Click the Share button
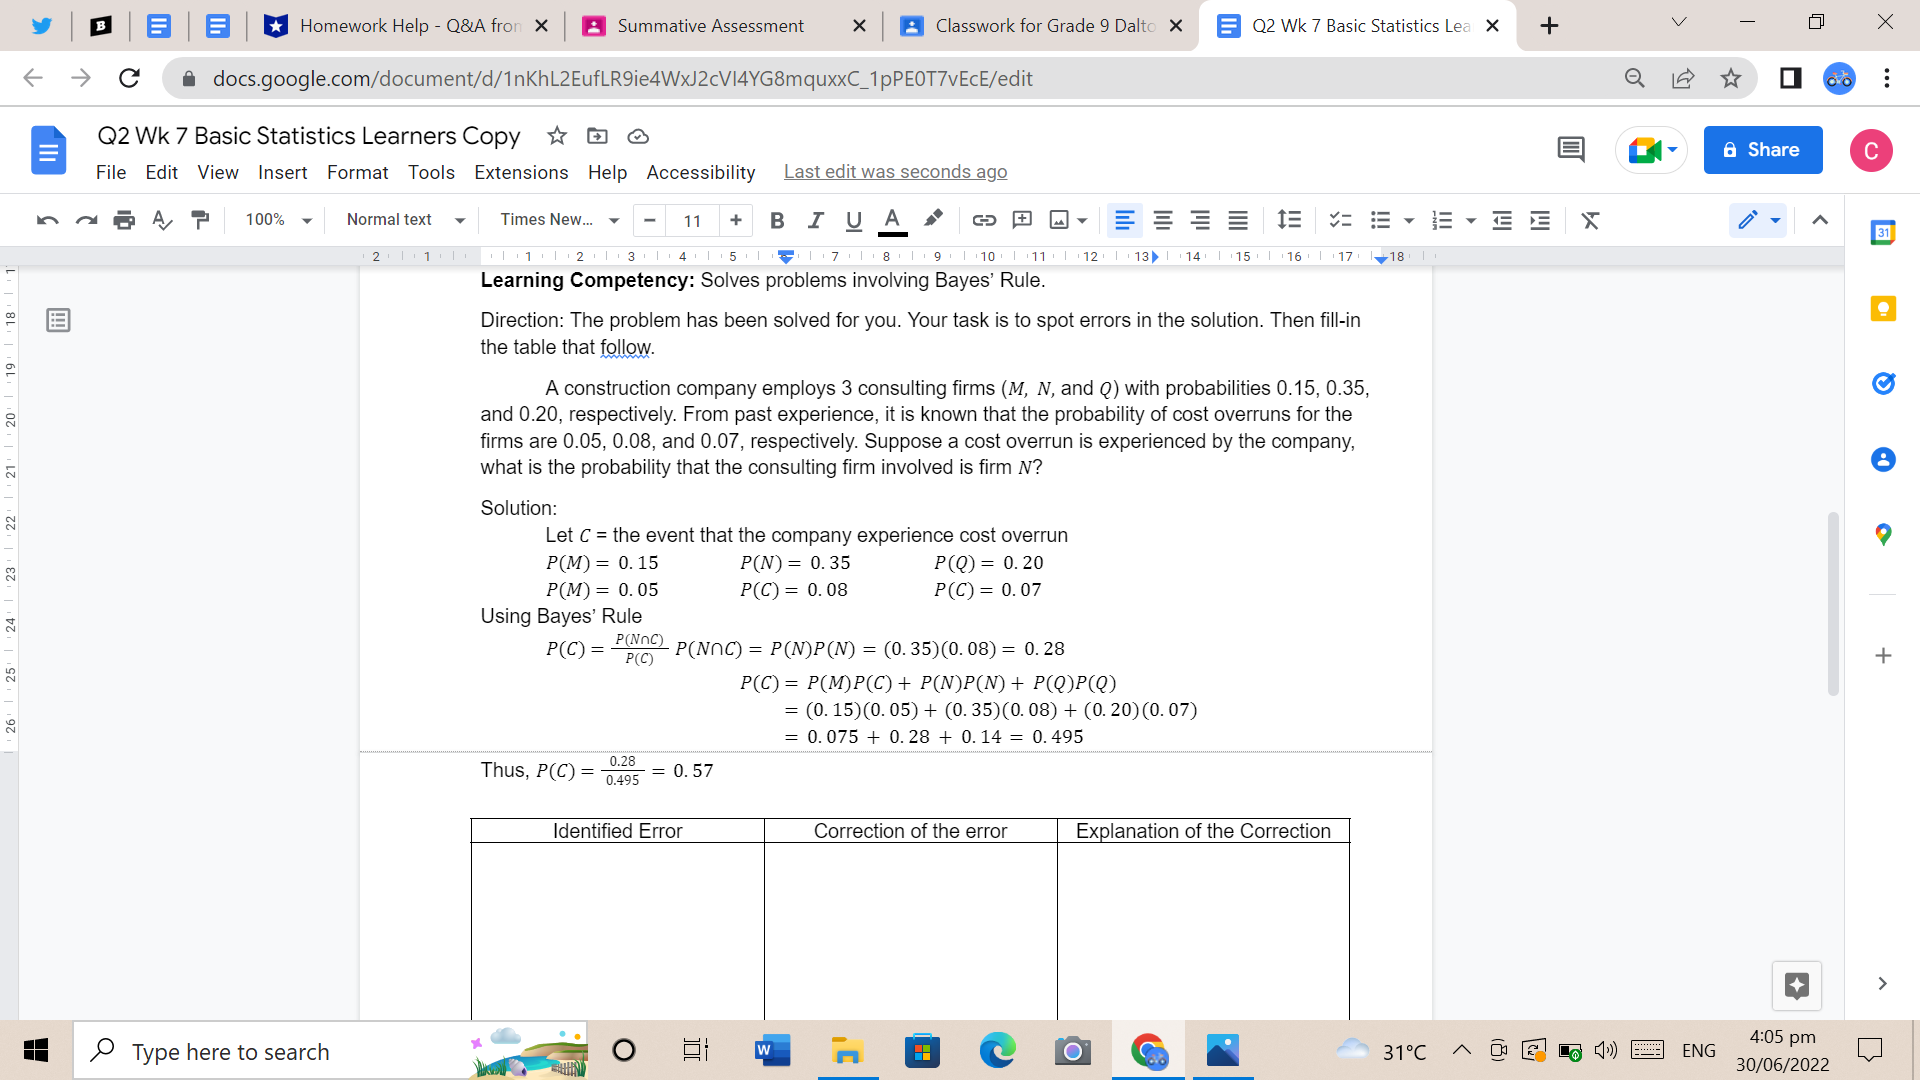The image size is (1920, 1080). point(1762,149)
